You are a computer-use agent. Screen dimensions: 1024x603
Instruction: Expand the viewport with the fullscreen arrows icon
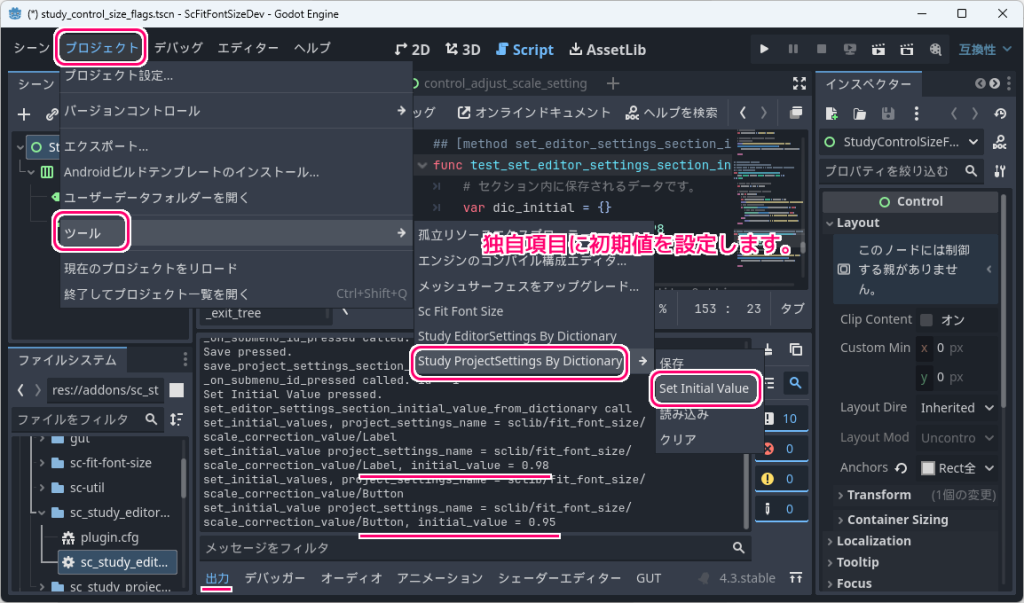point(797,84)
